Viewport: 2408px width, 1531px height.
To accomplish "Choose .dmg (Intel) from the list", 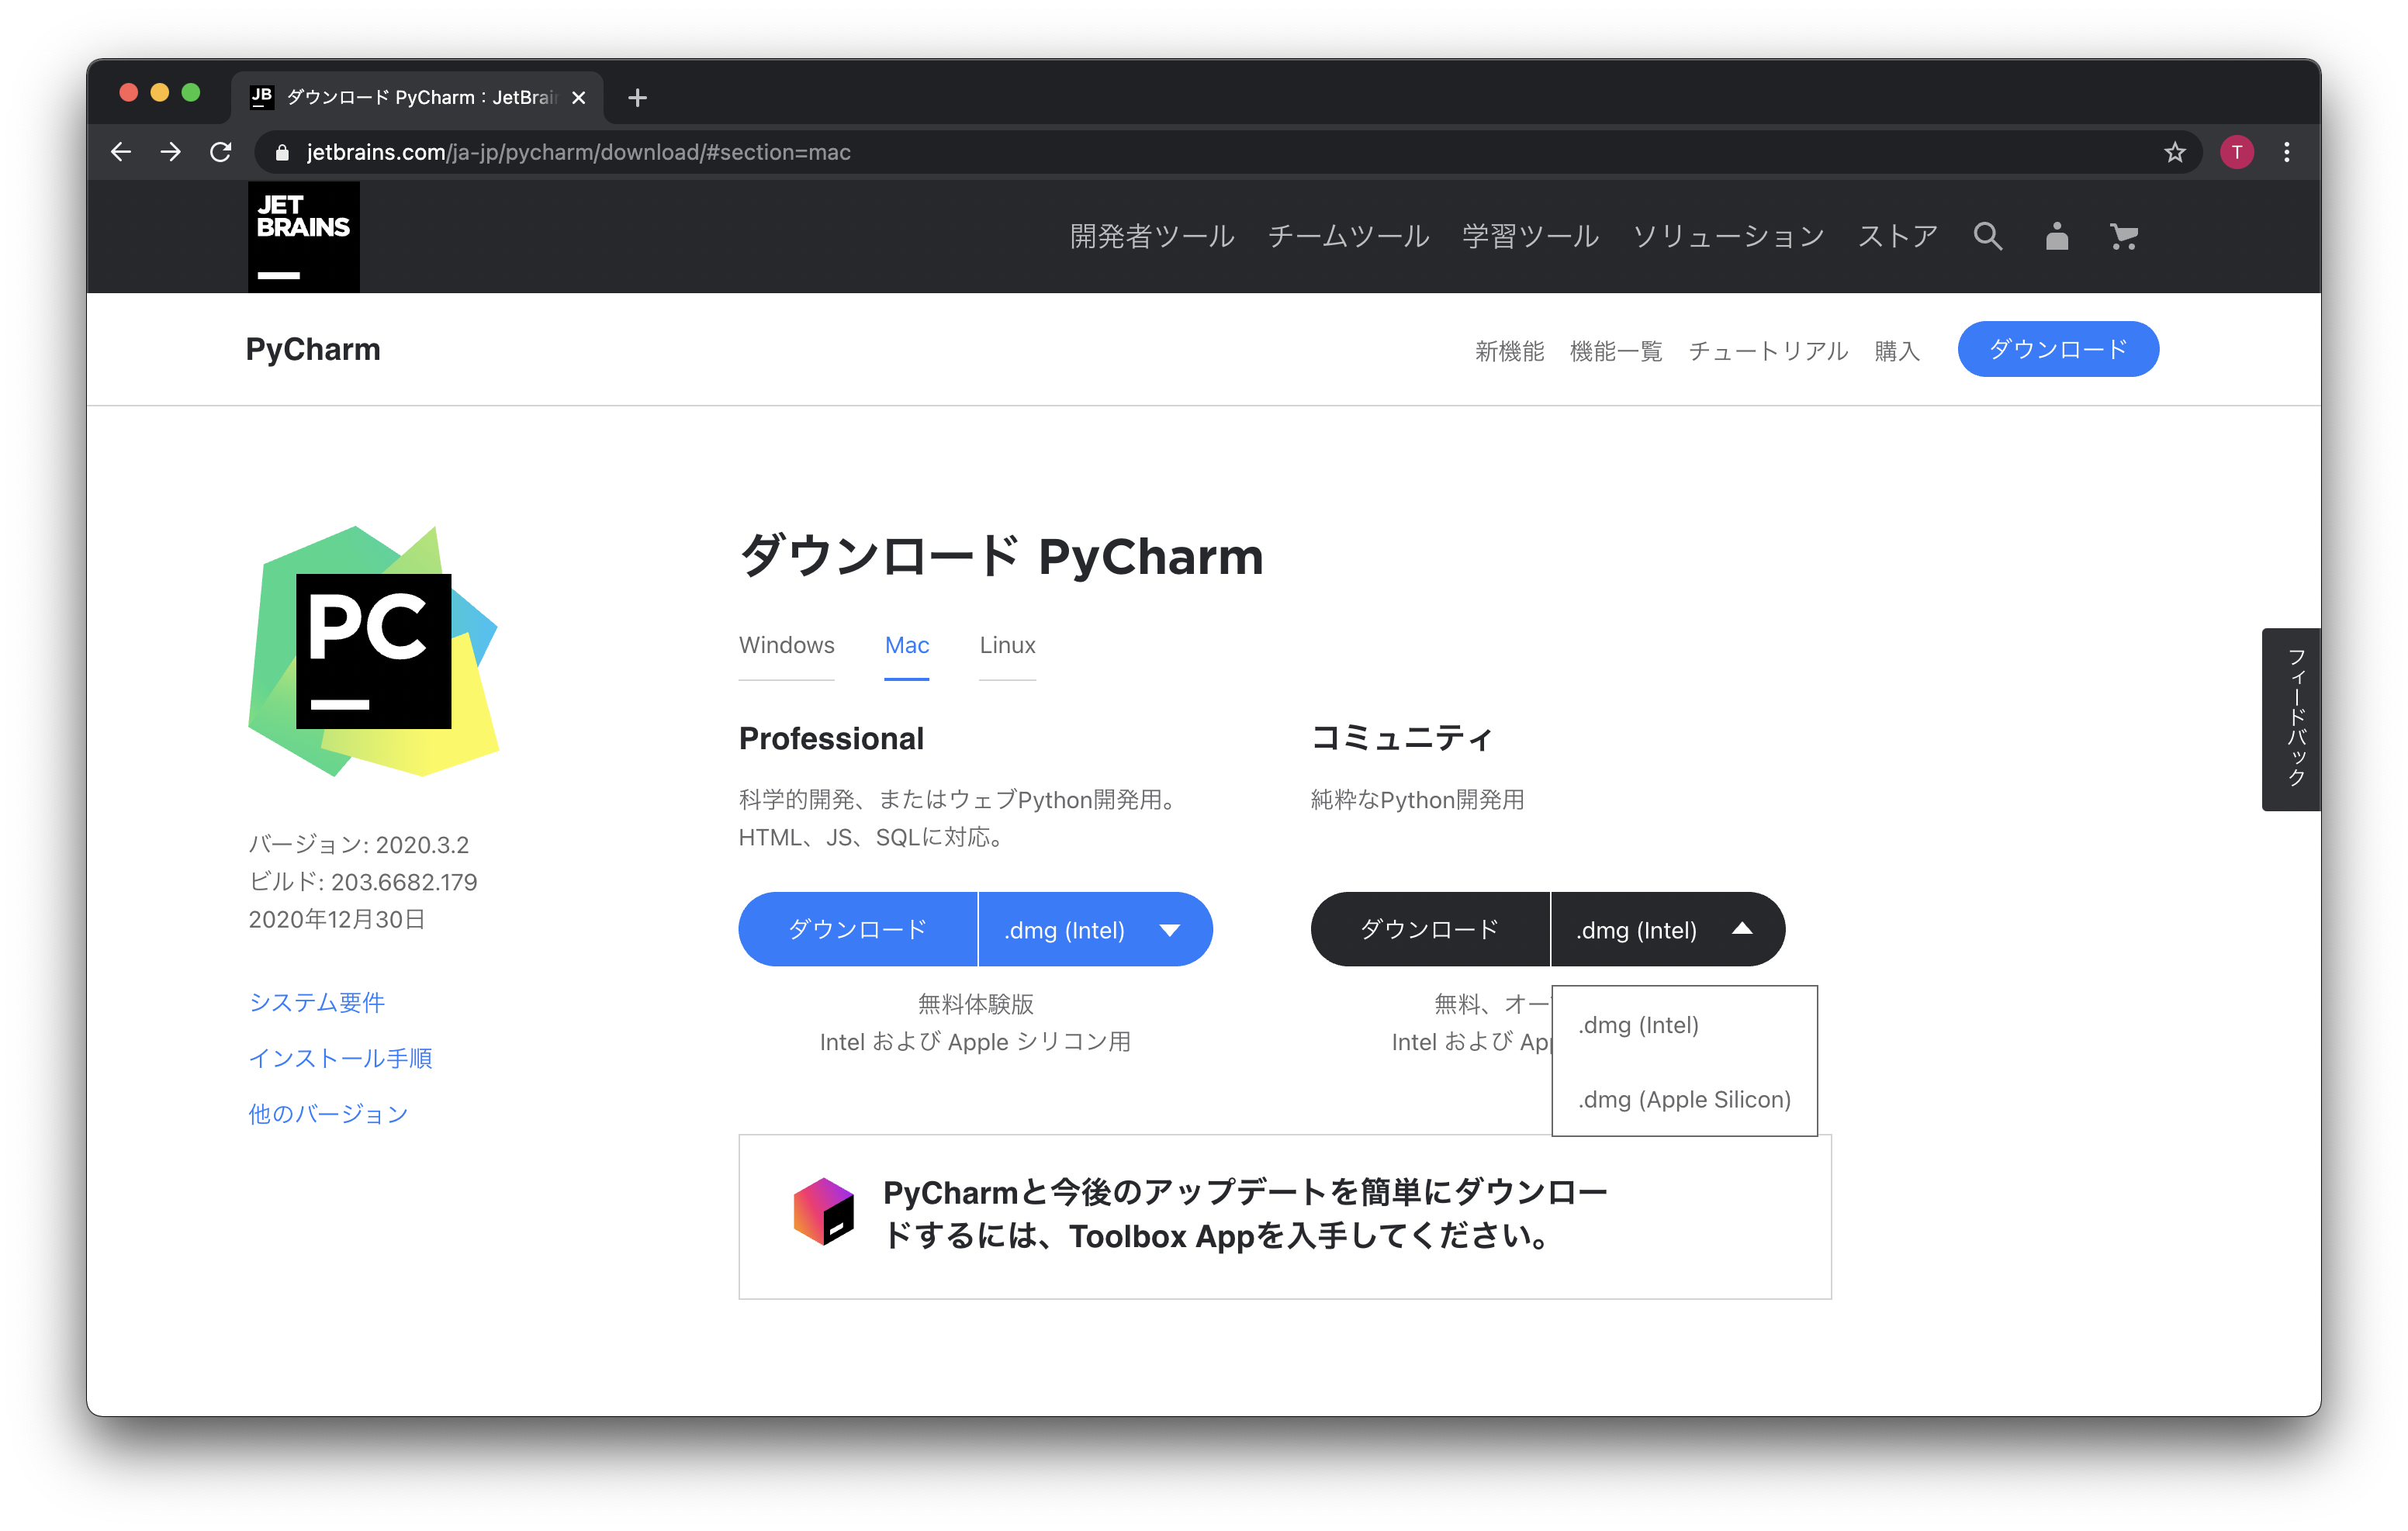I will click(1684, 1025).
